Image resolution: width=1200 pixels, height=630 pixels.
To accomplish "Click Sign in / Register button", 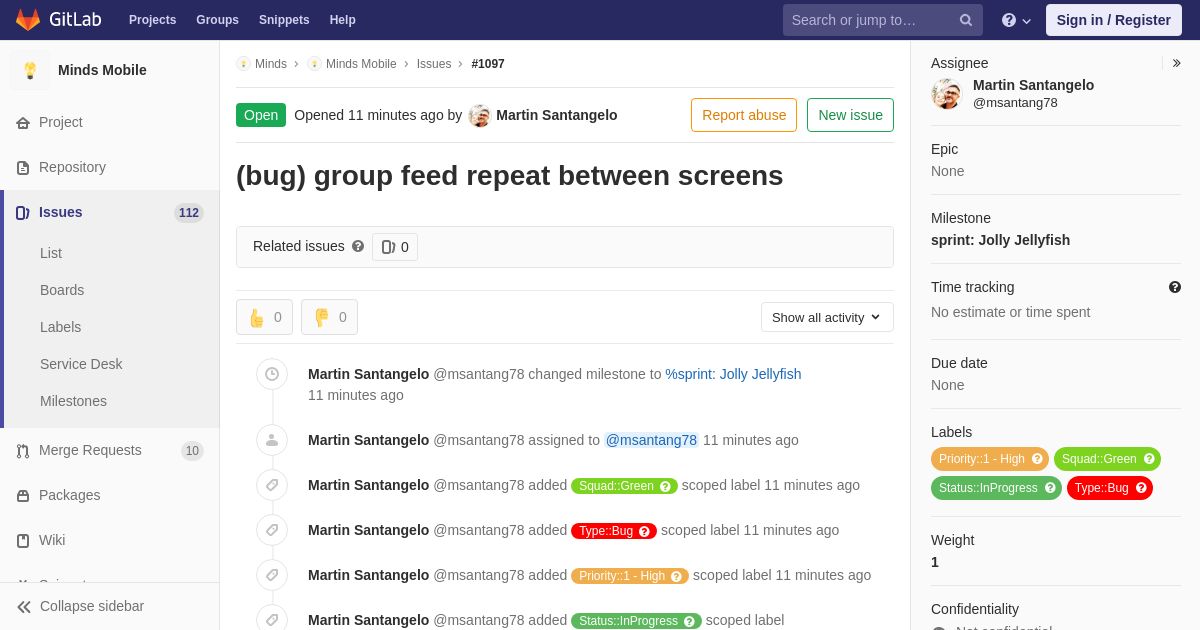I will click(x=1113, y=20).
